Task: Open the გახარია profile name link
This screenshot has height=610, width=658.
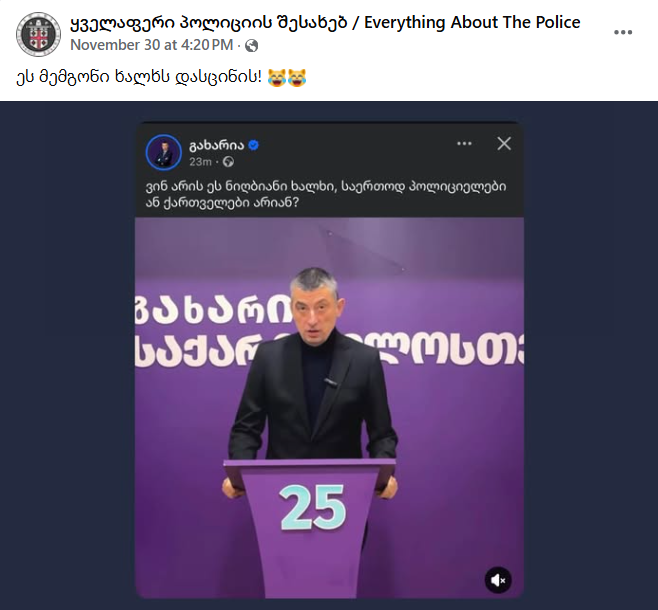Action: click(217, 145)
